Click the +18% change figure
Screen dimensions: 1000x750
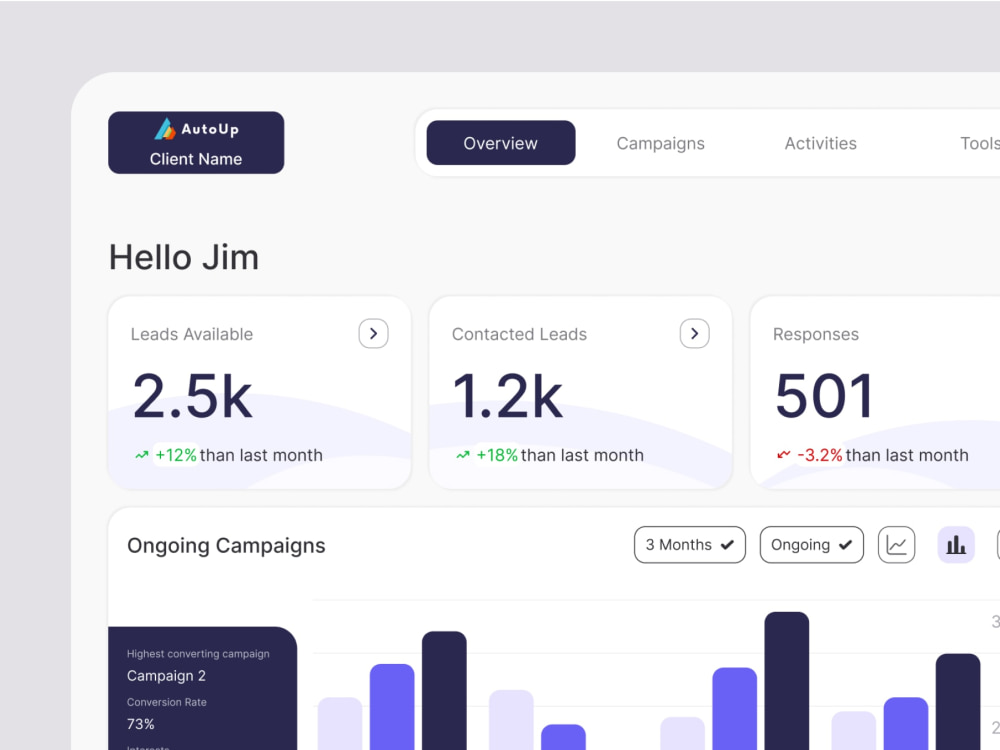tap(497, 455)
